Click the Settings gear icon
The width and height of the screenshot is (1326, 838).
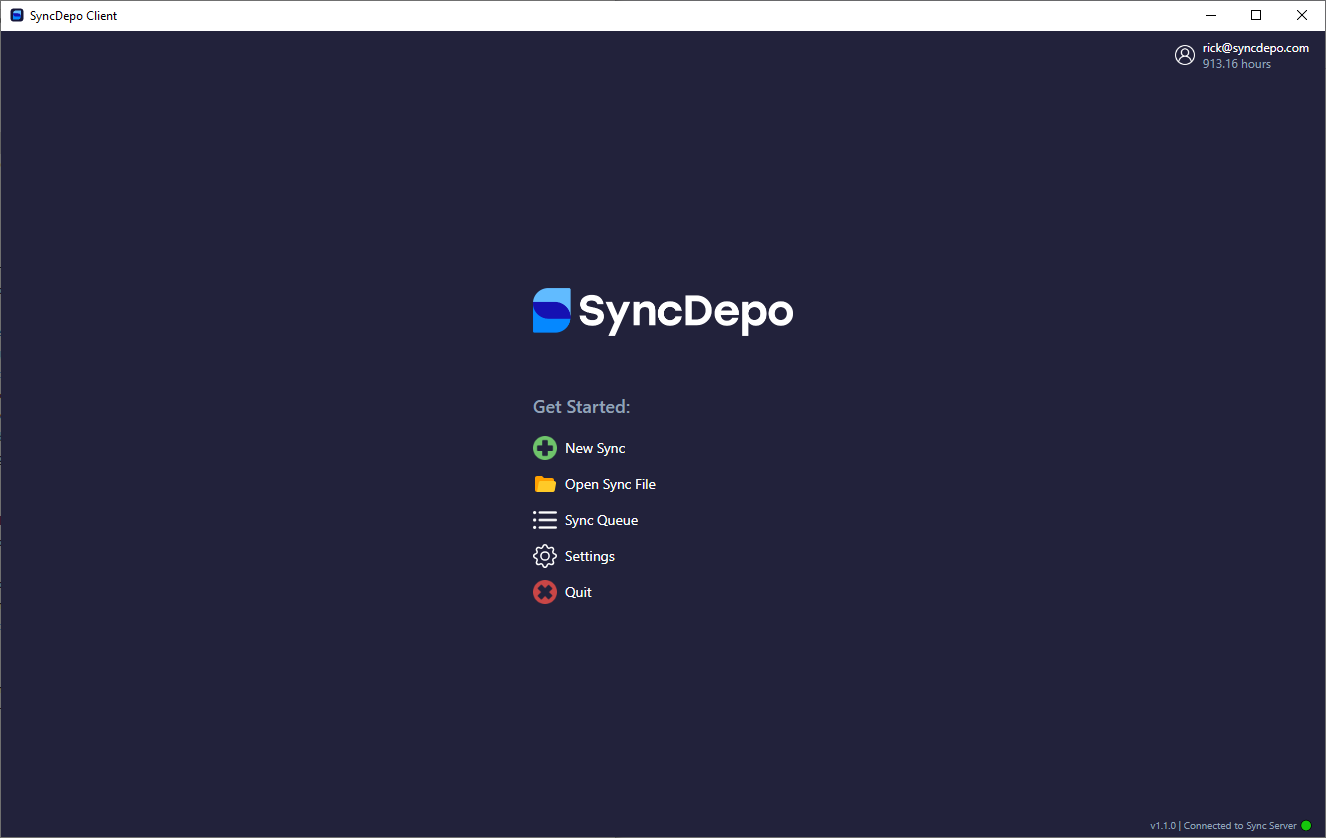tap(545, 555)
